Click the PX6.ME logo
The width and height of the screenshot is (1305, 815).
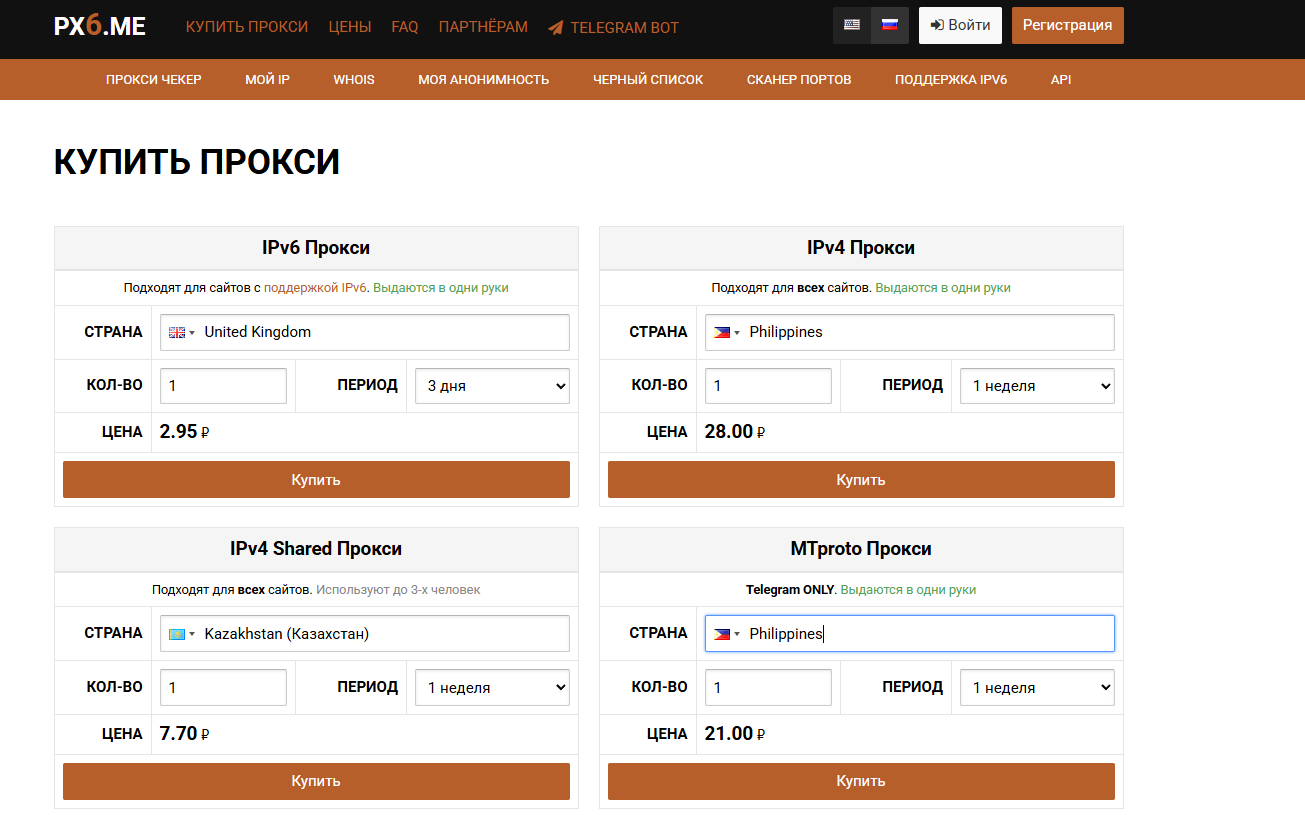point(99,26)
